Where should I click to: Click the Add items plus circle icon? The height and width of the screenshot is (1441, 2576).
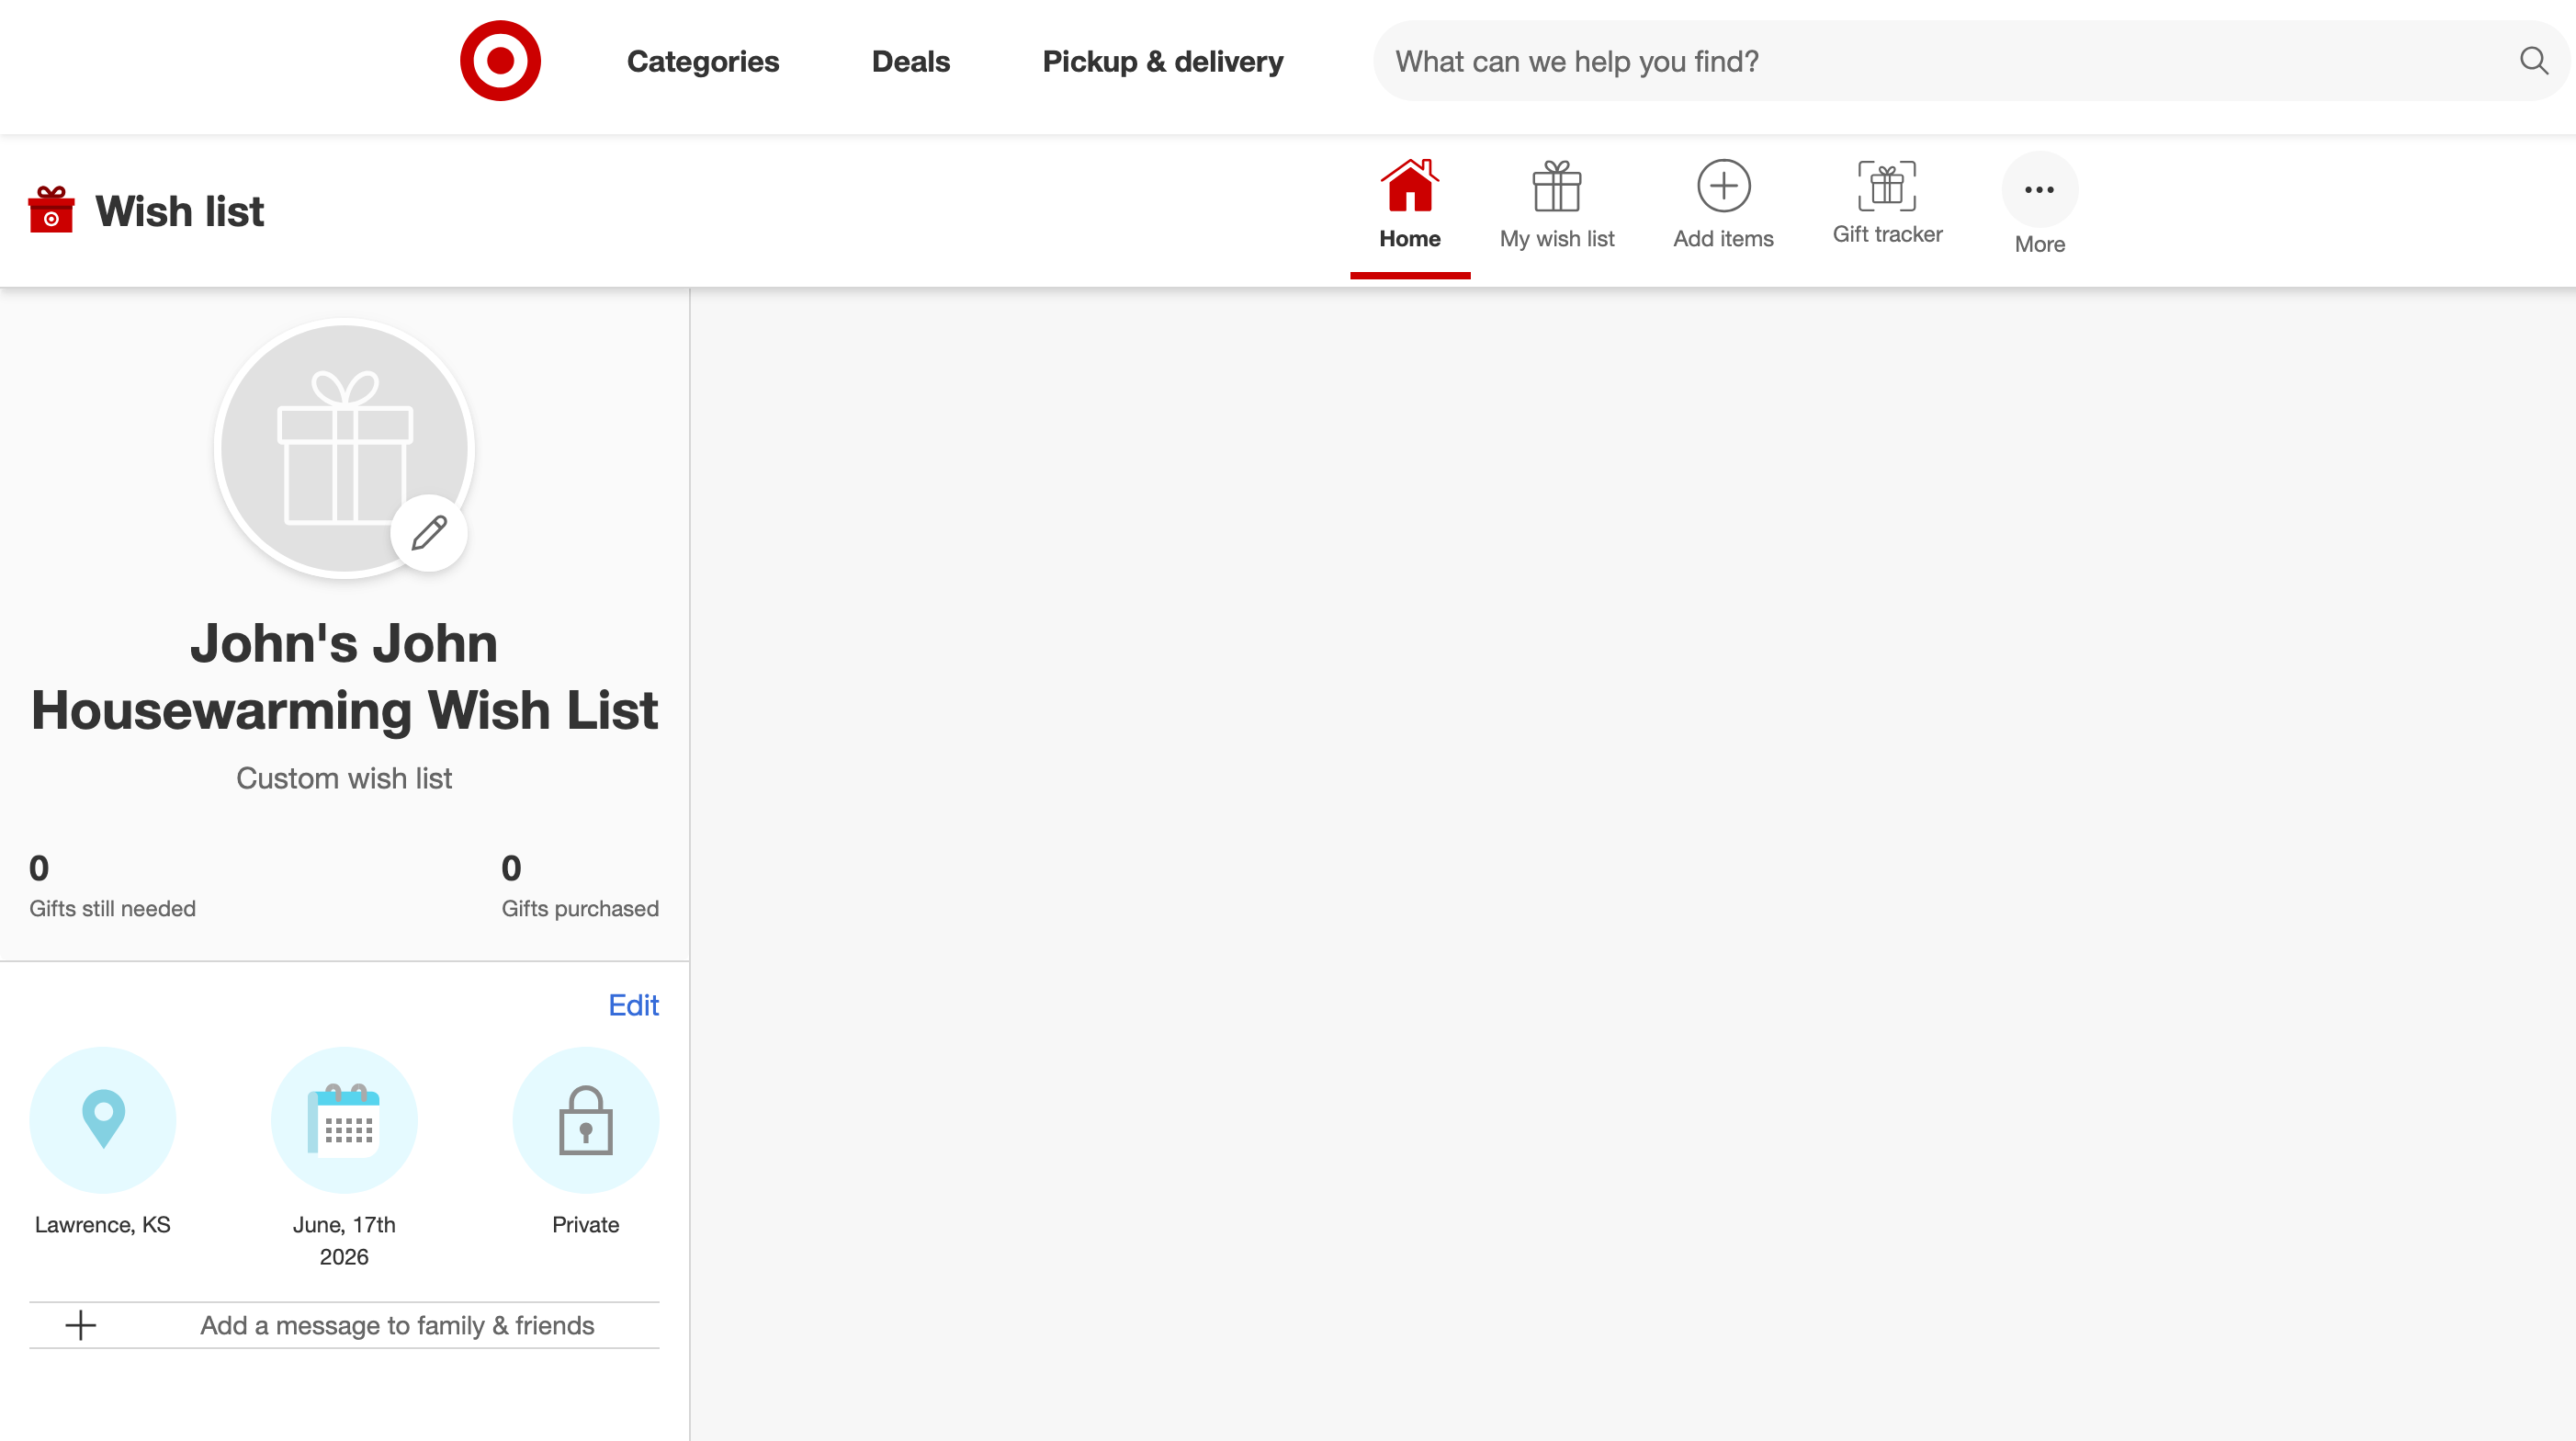click(1723, 186)
